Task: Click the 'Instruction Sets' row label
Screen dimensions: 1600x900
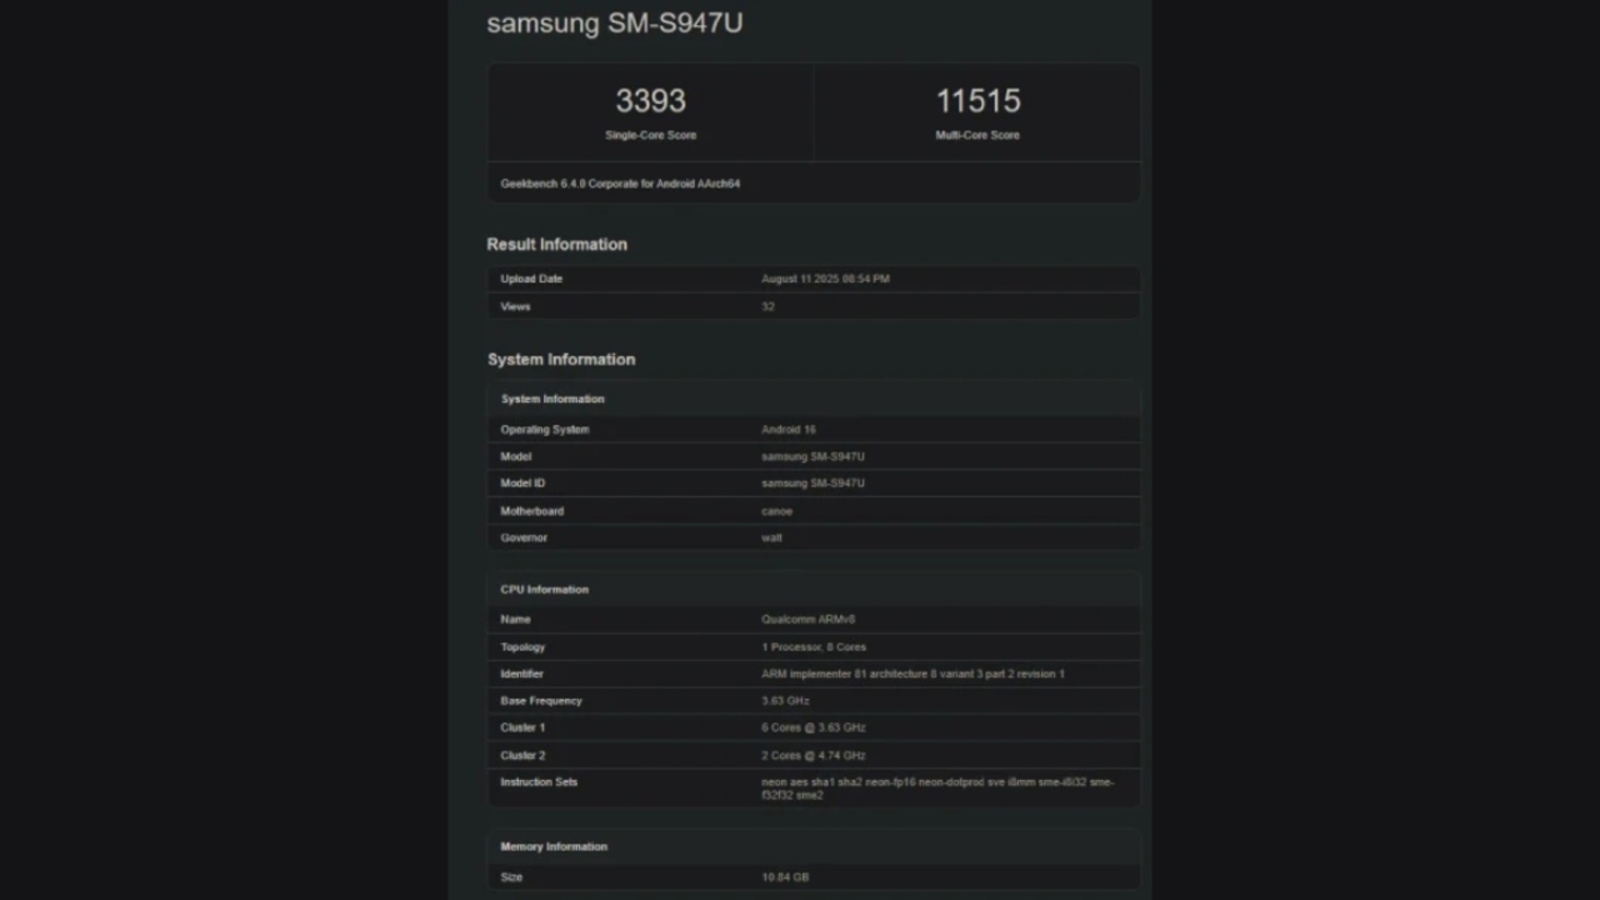Action: click(x=539, y=782)
